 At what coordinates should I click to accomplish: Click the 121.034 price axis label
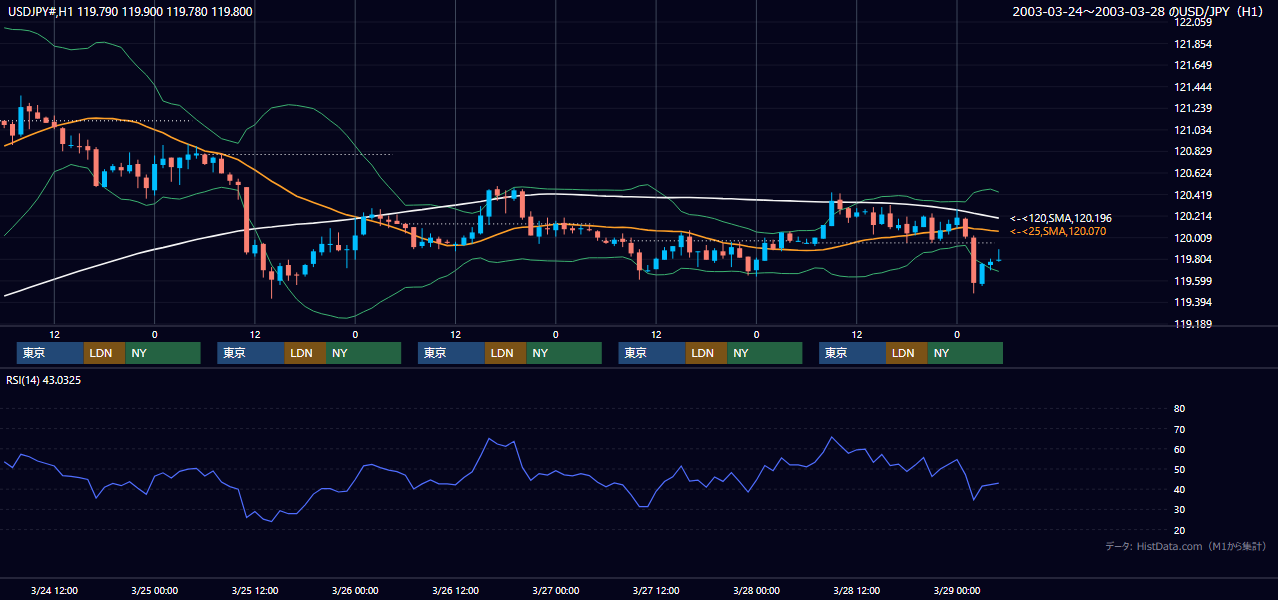pos(1192,130)
